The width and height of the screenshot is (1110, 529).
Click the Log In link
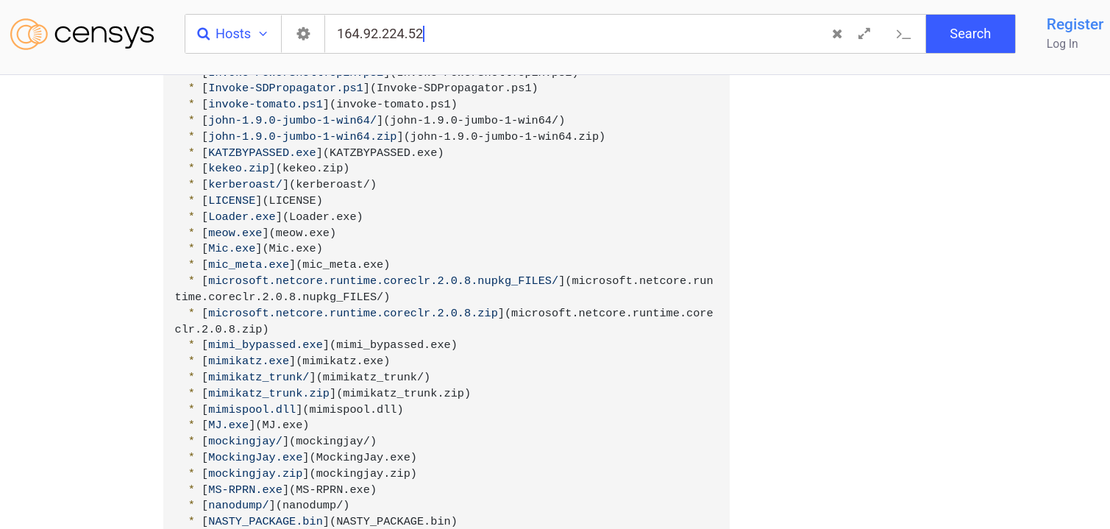click(1061, 44)
